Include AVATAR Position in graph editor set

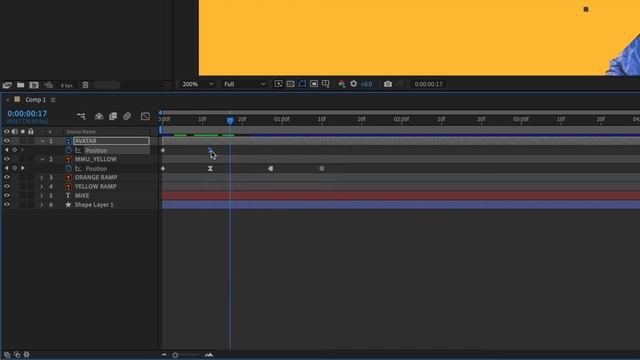pyautogui.click(x=78, y=150)
